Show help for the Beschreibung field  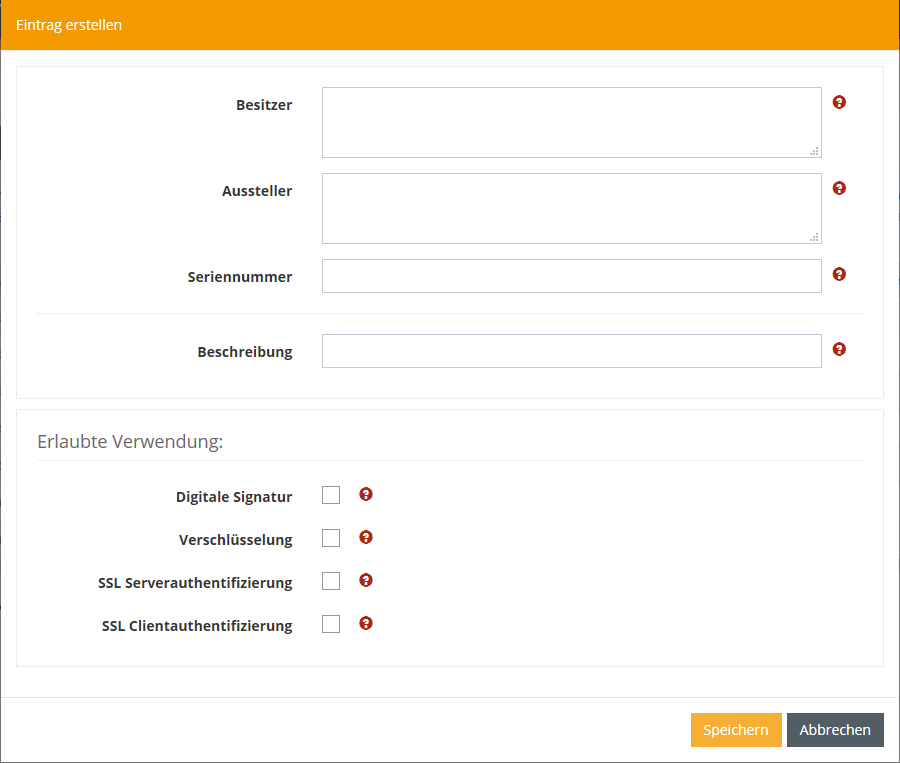tap(839, 349)
